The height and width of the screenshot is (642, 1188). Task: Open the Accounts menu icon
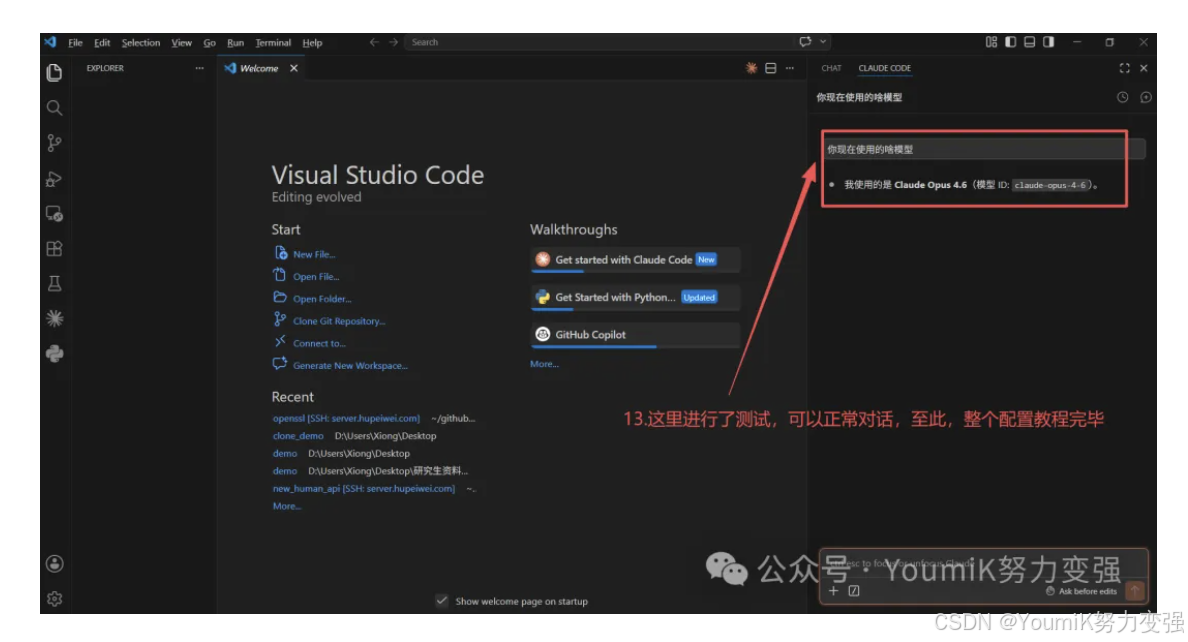click(x=54, y=563)
